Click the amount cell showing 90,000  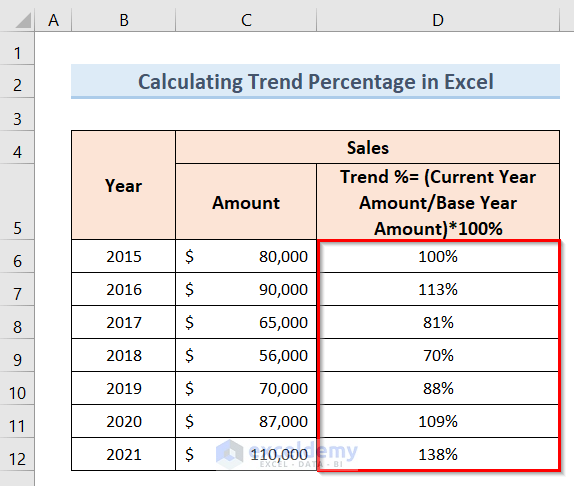246,289
